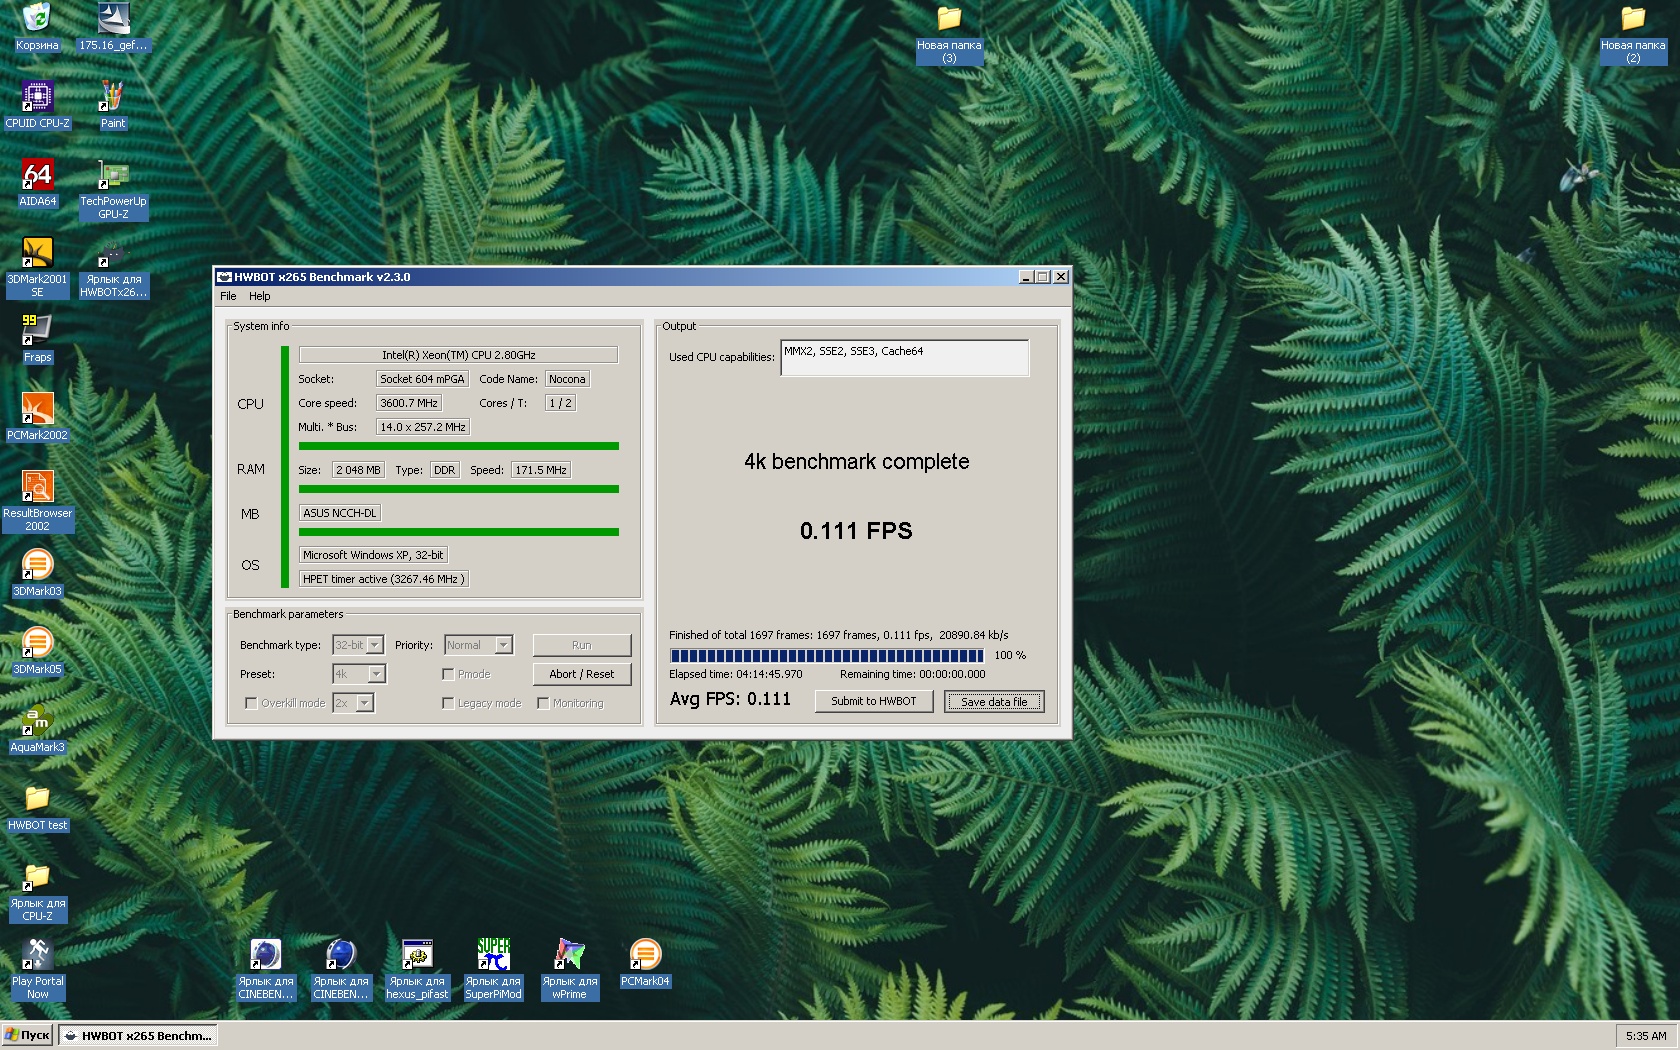Click the DDR RAM type value
This screenshot has height=1050, width=1680.
pyautogui.click(x=444, y=470)
